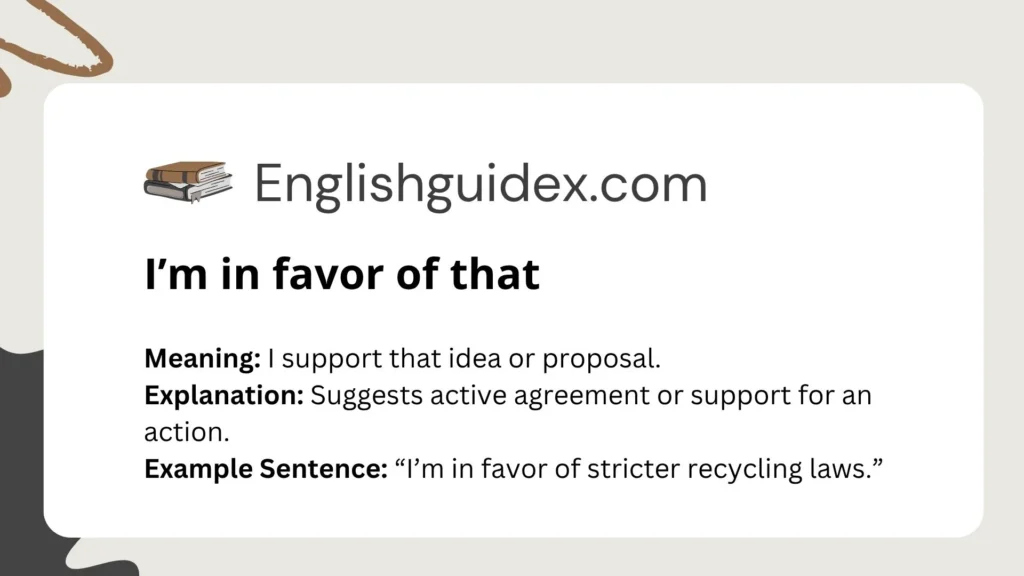Image resolution: width=1024 pixels, height=576 pixels.
Task: Click the stacked books logo icon
Action: pyautogui.click(x=188, y=184)
